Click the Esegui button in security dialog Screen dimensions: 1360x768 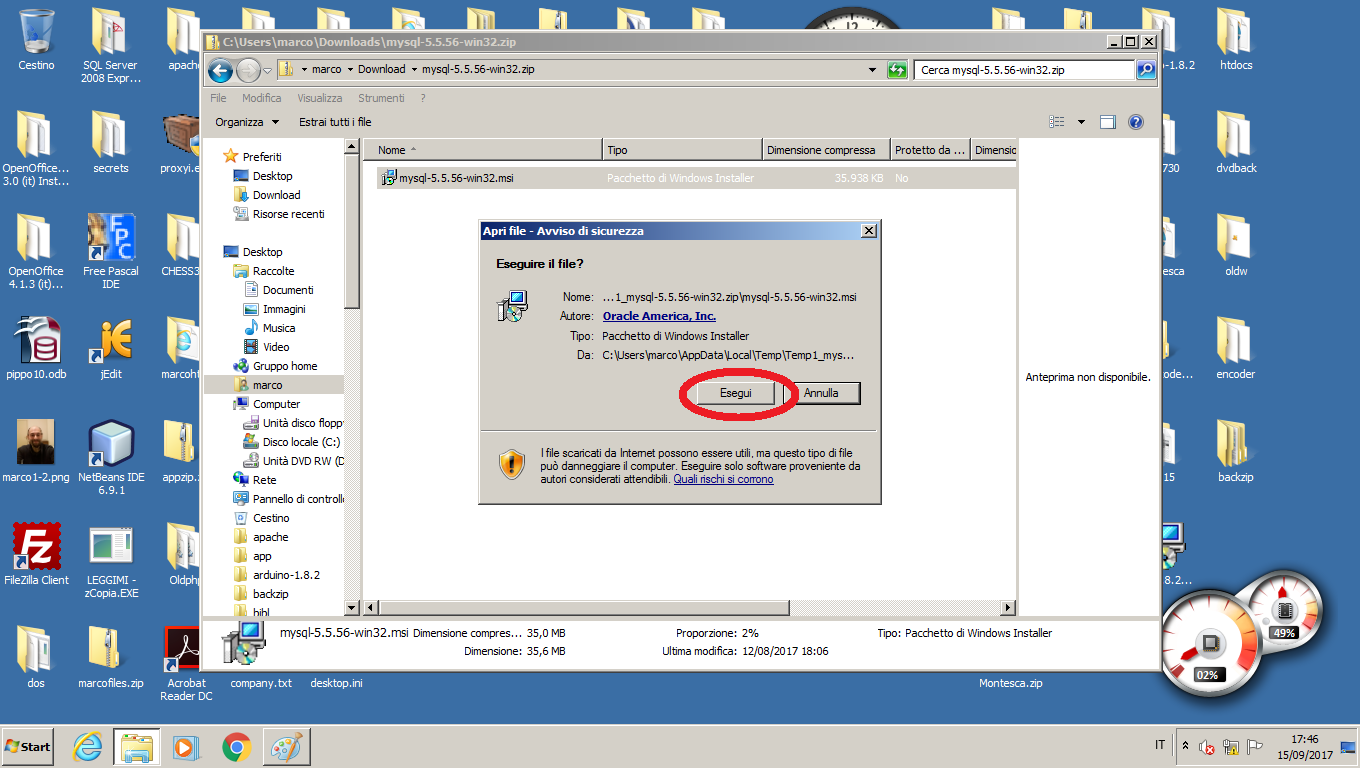point(736,394)
